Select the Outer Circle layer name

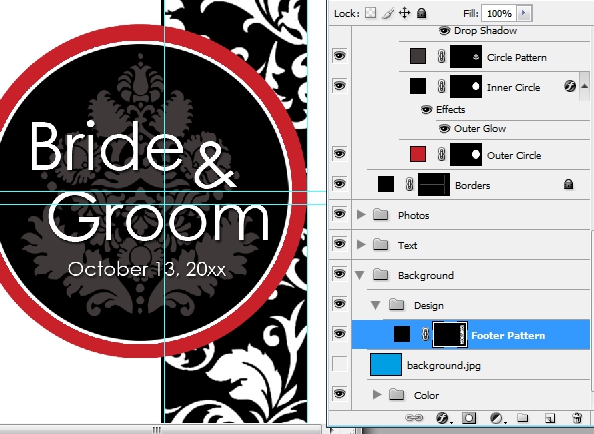514,155
